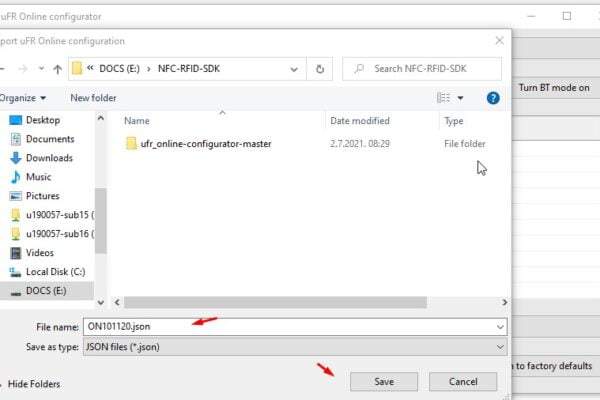Click the view layout icon
600x400 pixels.
pyautogui.click(x=443, y=98)
